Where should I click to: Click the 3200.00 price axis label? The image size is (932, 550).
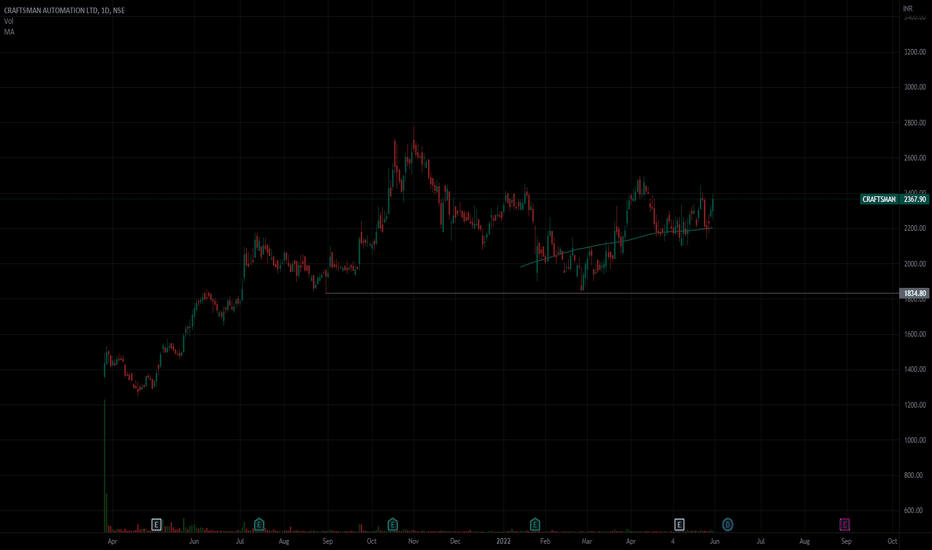coord(915,52)
